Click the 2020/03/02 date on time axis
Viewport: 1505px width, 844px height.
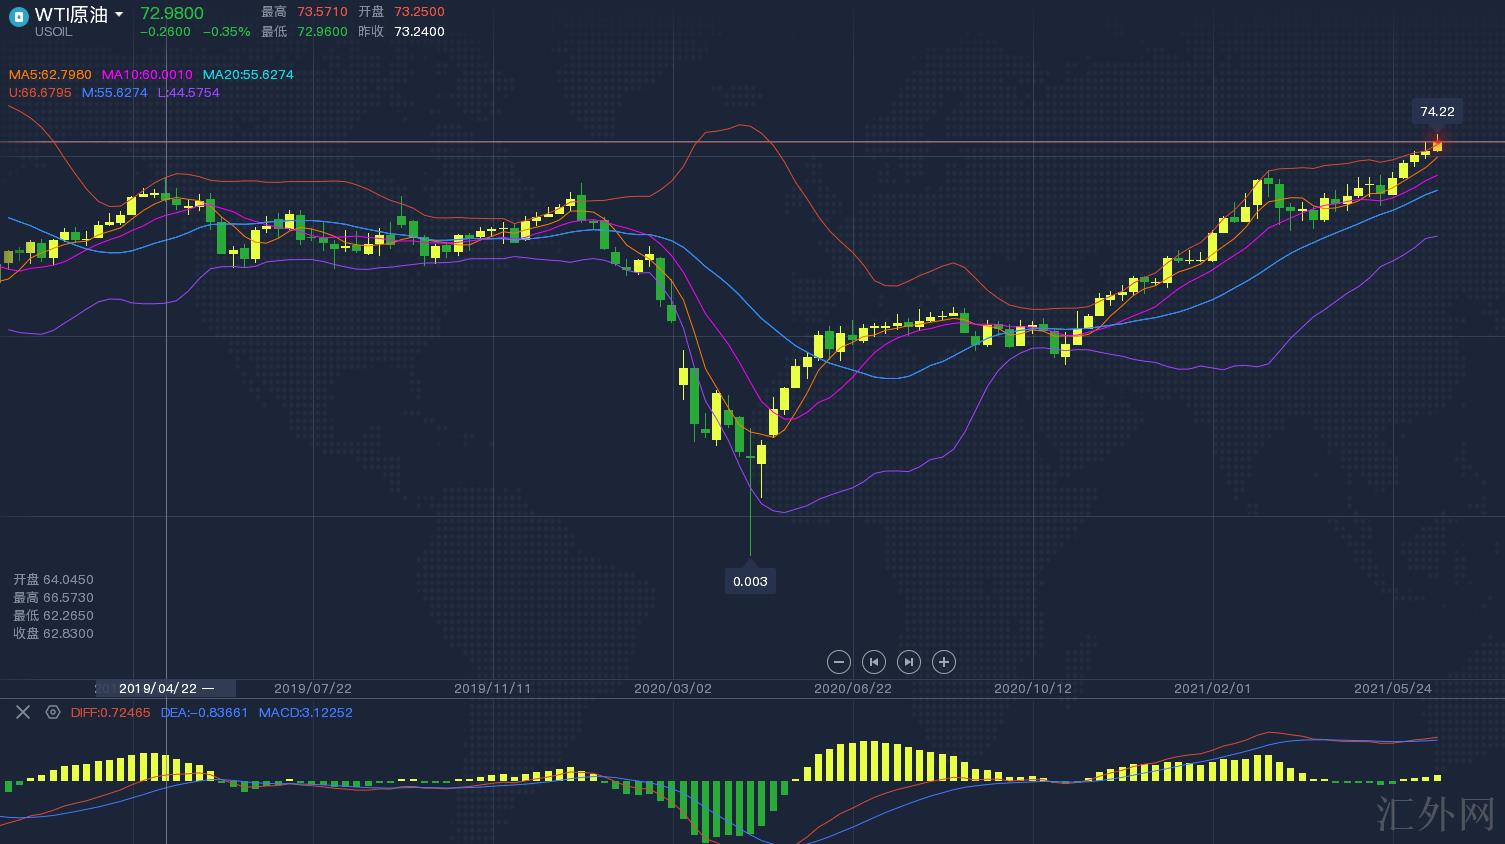(673, 689)
